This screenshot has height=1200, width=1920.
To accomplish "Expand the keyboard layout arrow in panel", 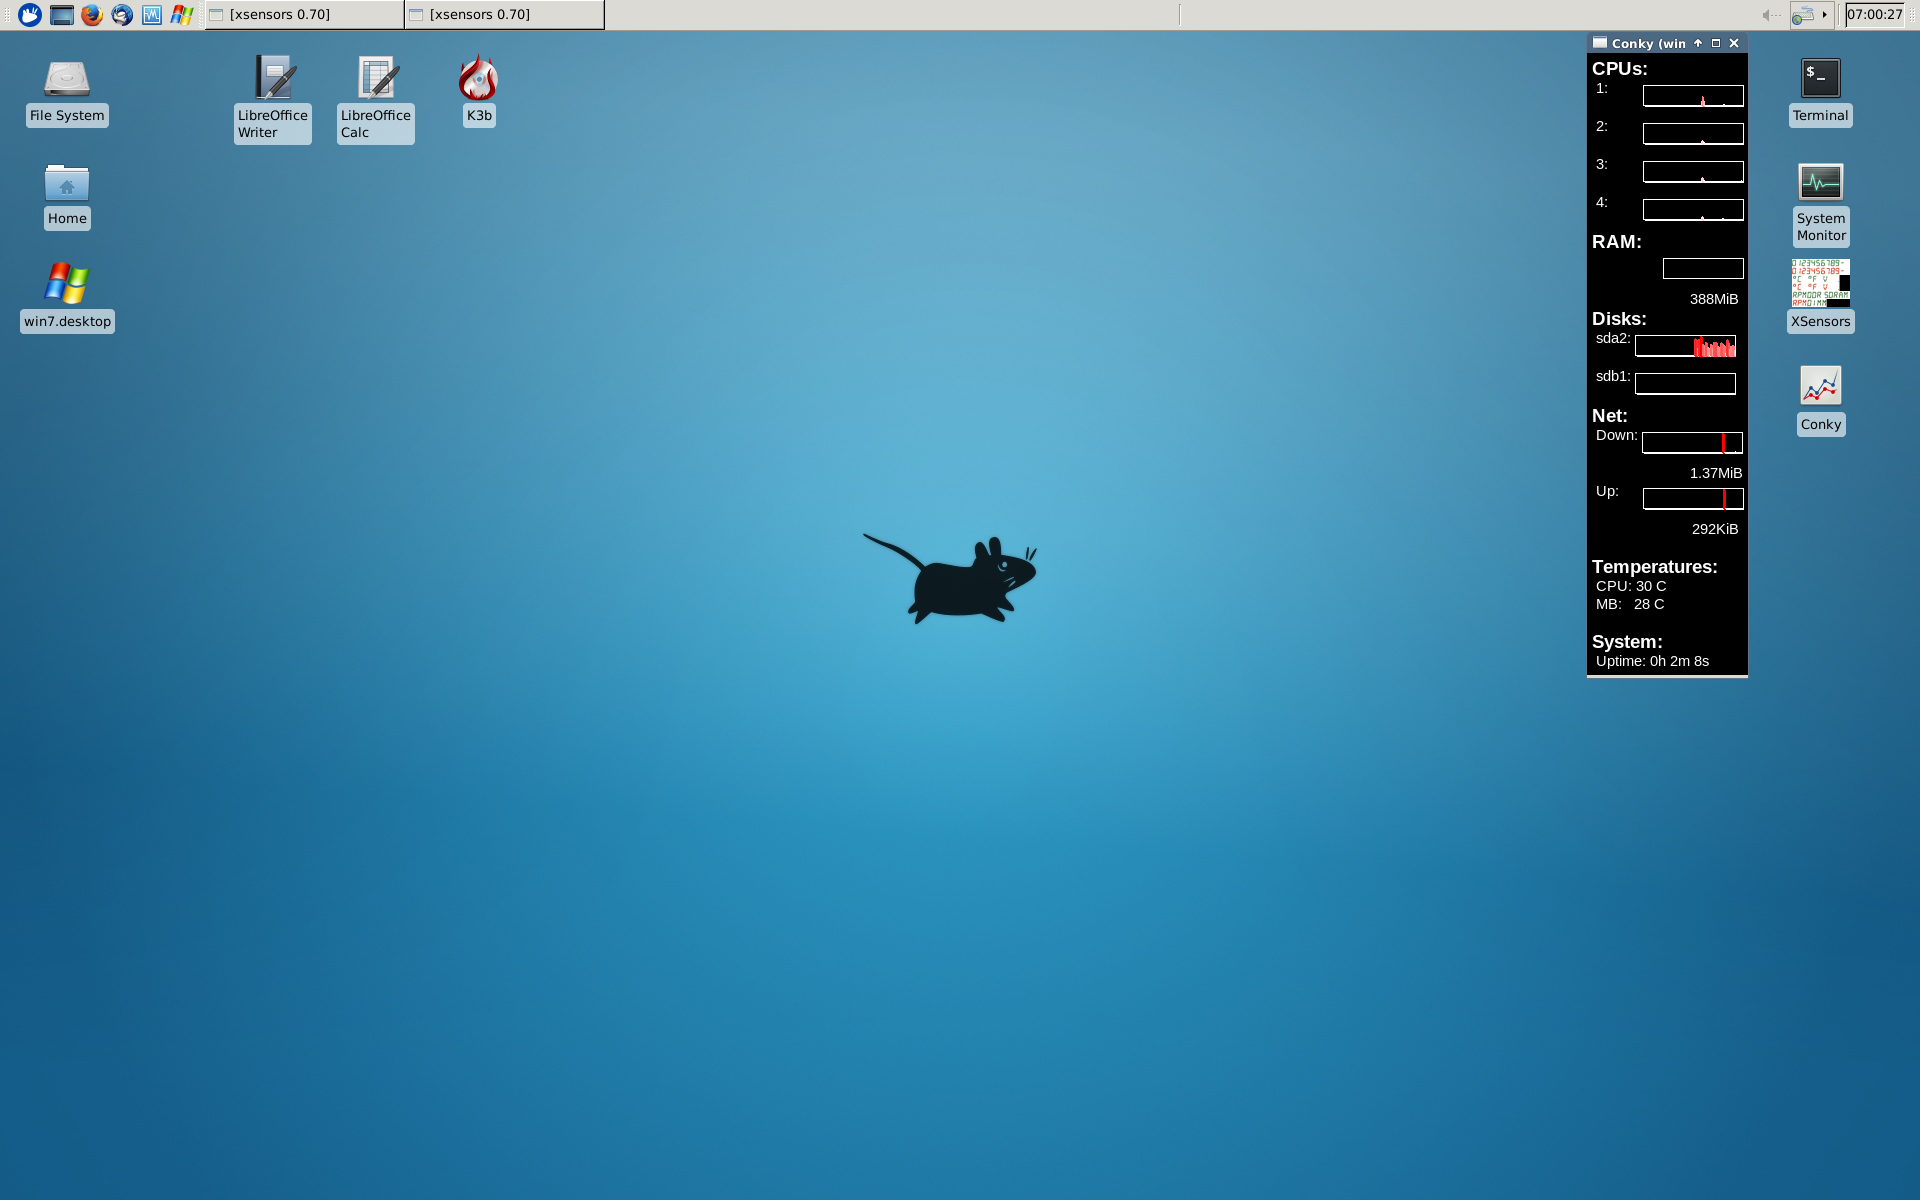I will pos(1825,15).
